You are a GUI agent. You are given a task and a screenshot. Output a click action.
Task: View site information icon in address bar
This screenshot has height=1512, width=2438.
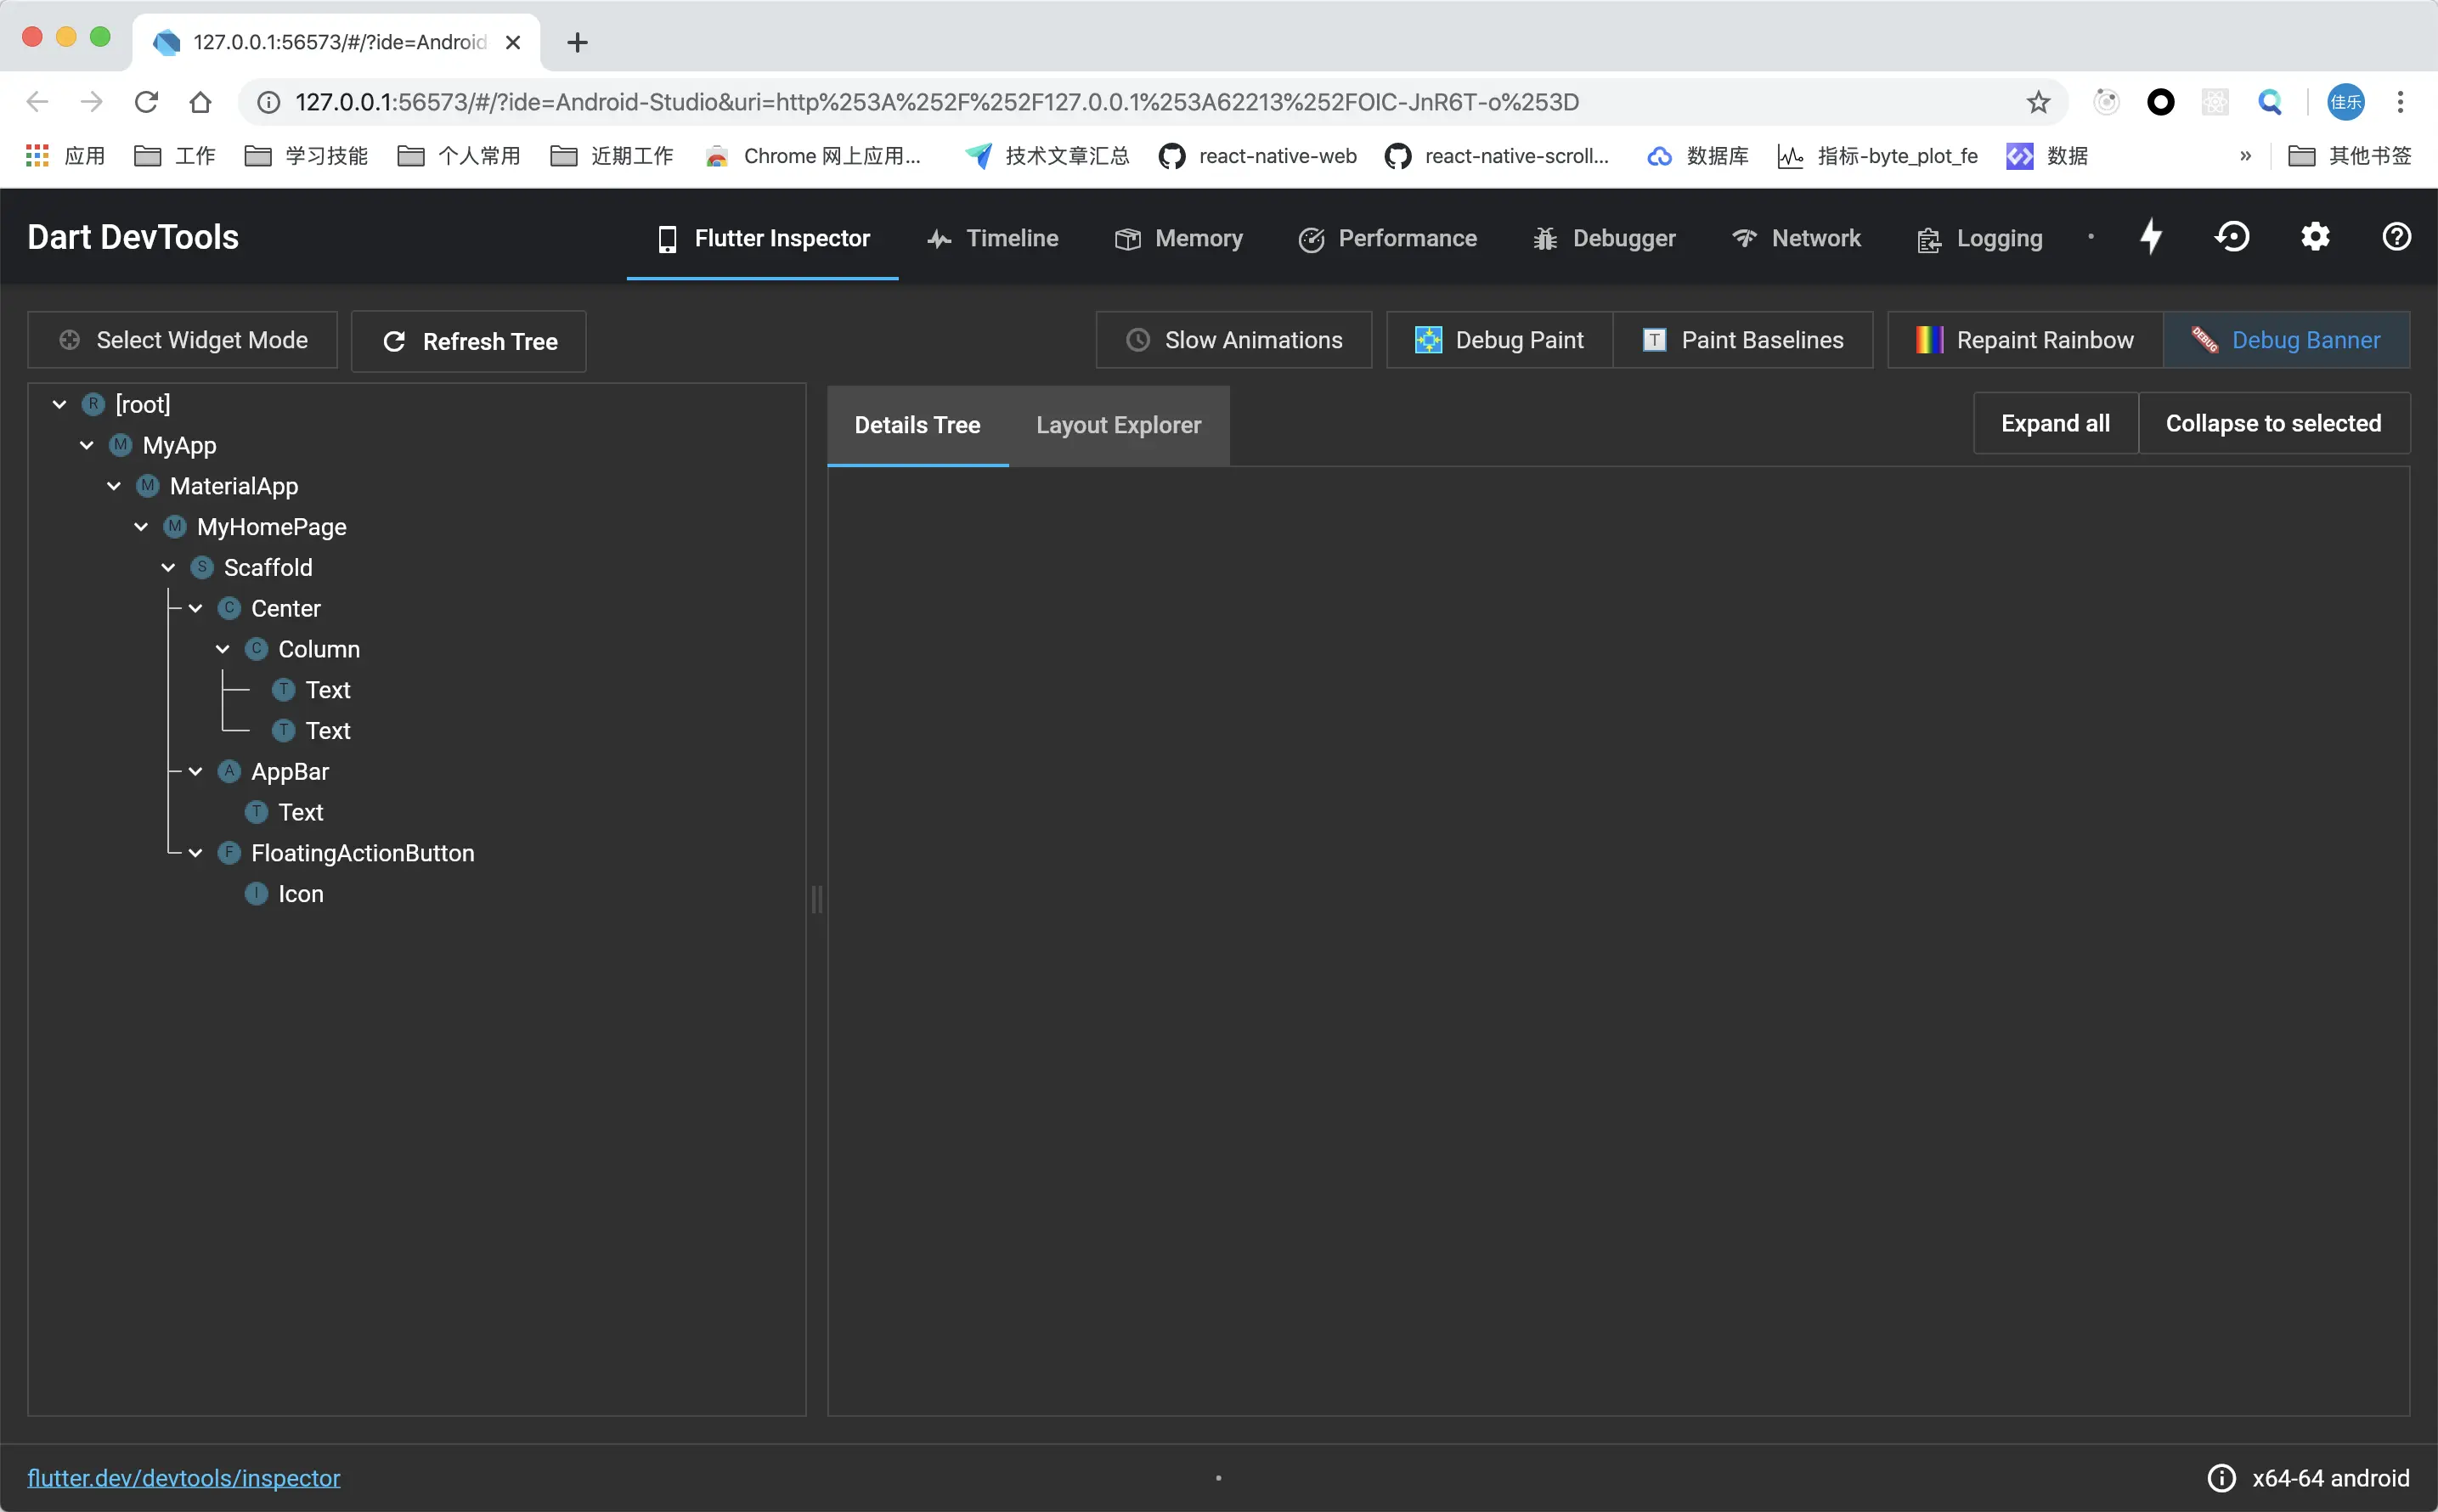[x=268, y=102]
